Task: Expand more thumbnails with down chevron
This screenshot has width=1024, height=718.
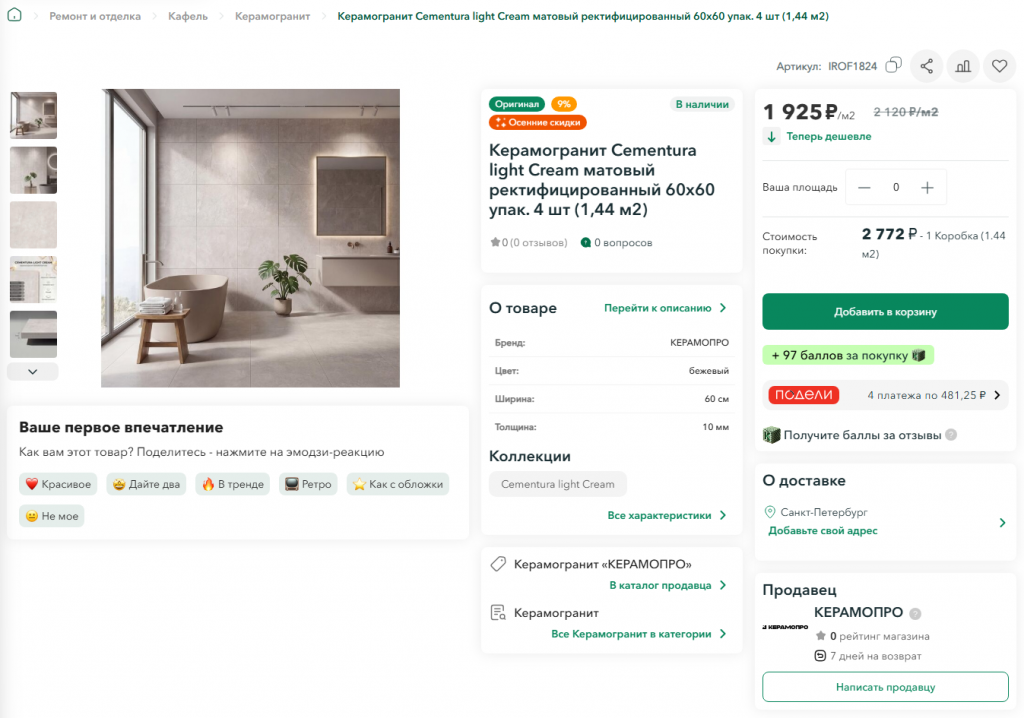Action: click(x=33, y=372)
